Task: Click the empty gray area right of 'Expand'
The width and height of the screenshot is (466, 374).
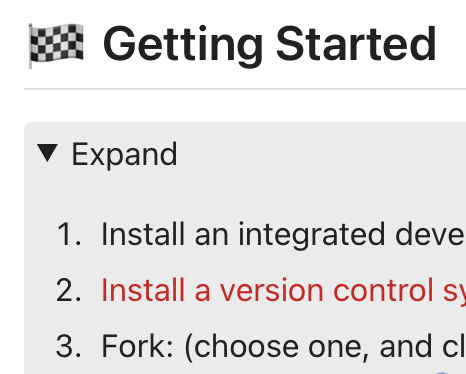Action: tap(320, 154)
